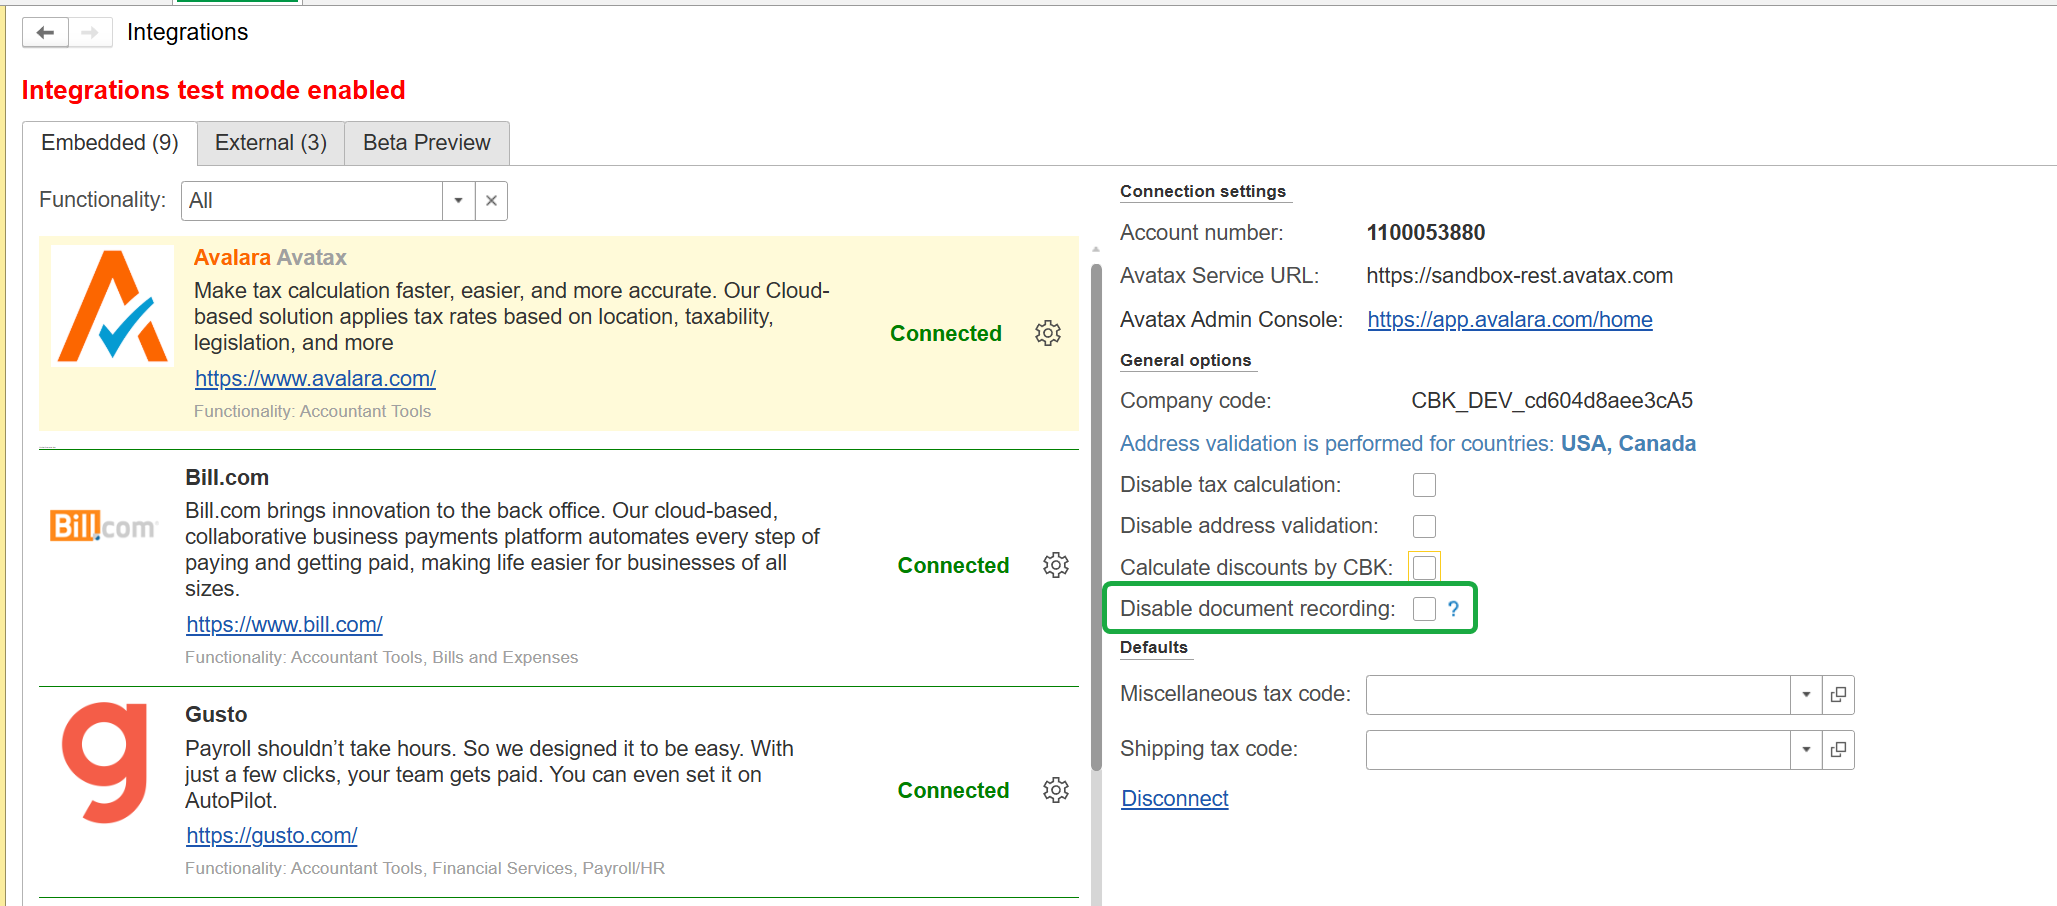Tick Disable document recording checkbox
The height and width of the screenshot is (906, 2057).
[x=1424, y=609]
